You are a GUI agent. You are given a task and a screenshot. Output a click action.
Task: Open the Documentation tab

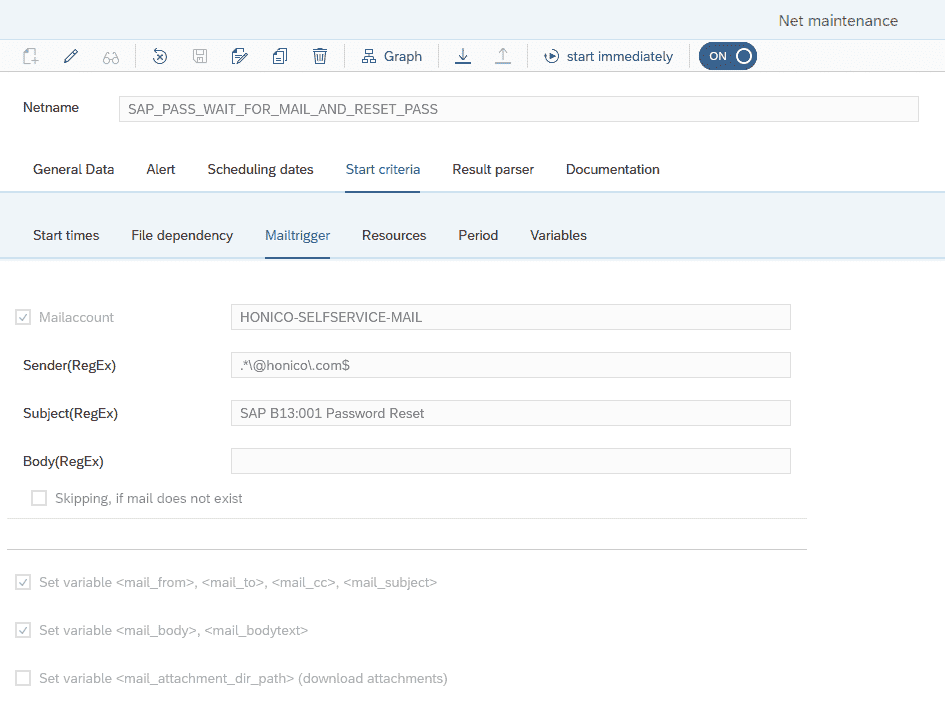[613, 169]
